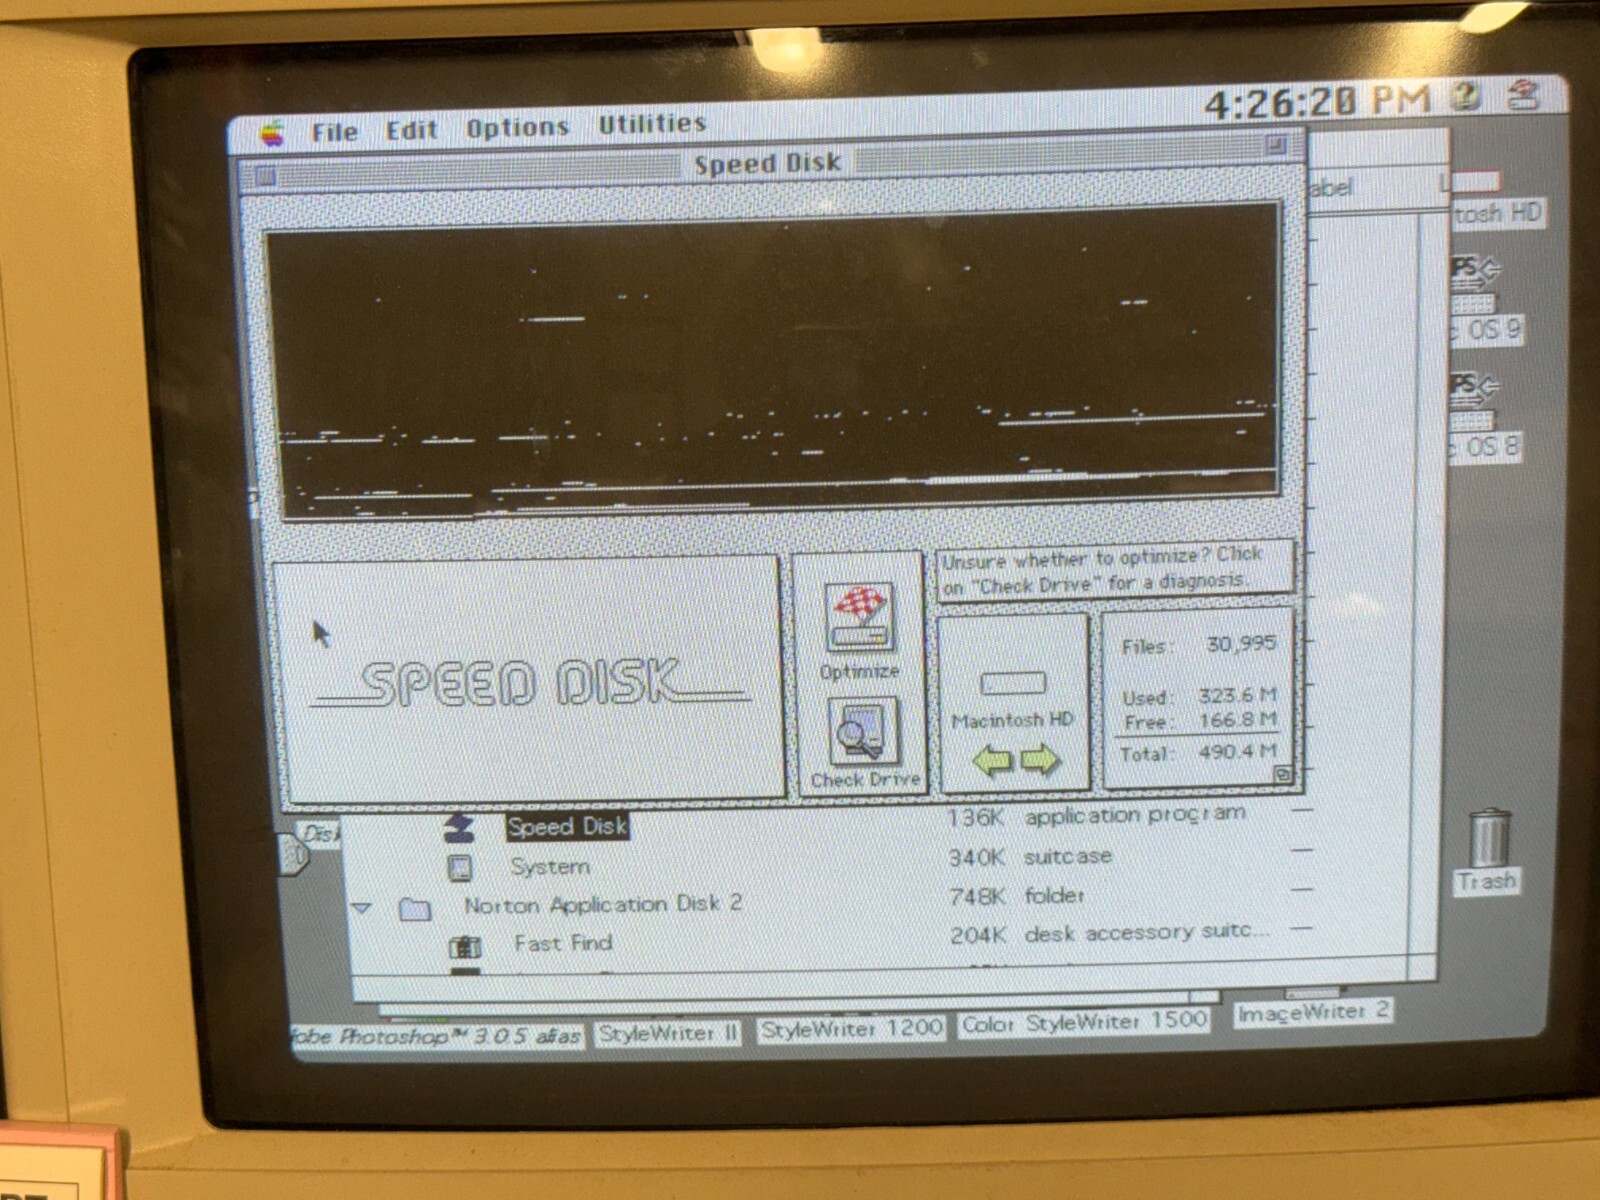Select the Fast Find desk accessory icon
Viewport: 1600px width, 1200px height.
click(465, 945)
